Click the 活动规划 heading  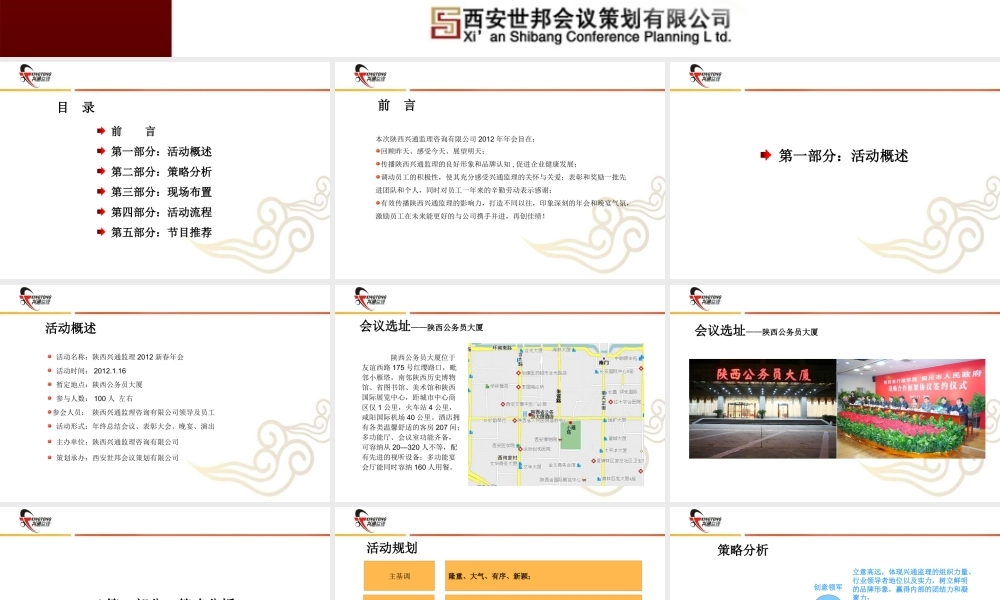point(392,548)
